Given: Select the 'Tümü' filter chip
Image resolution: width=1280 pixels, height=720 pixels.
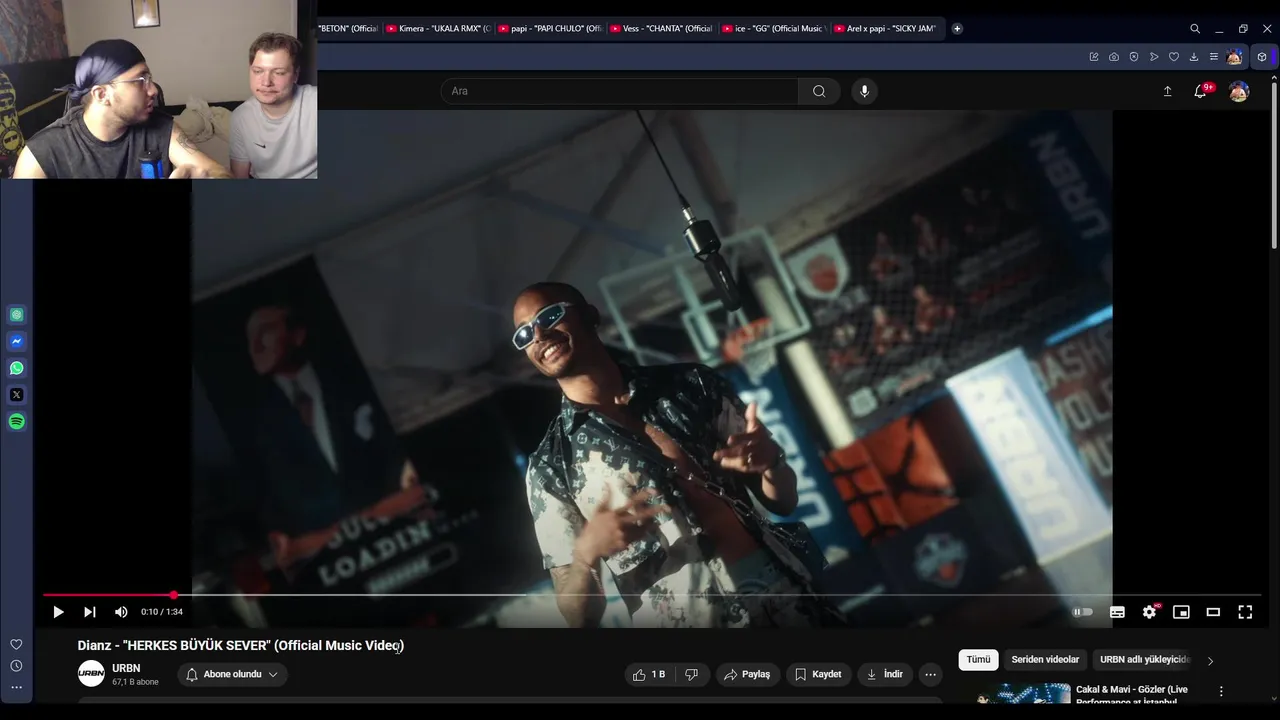Looking at the screenshot, I should [x=978, y=660].
